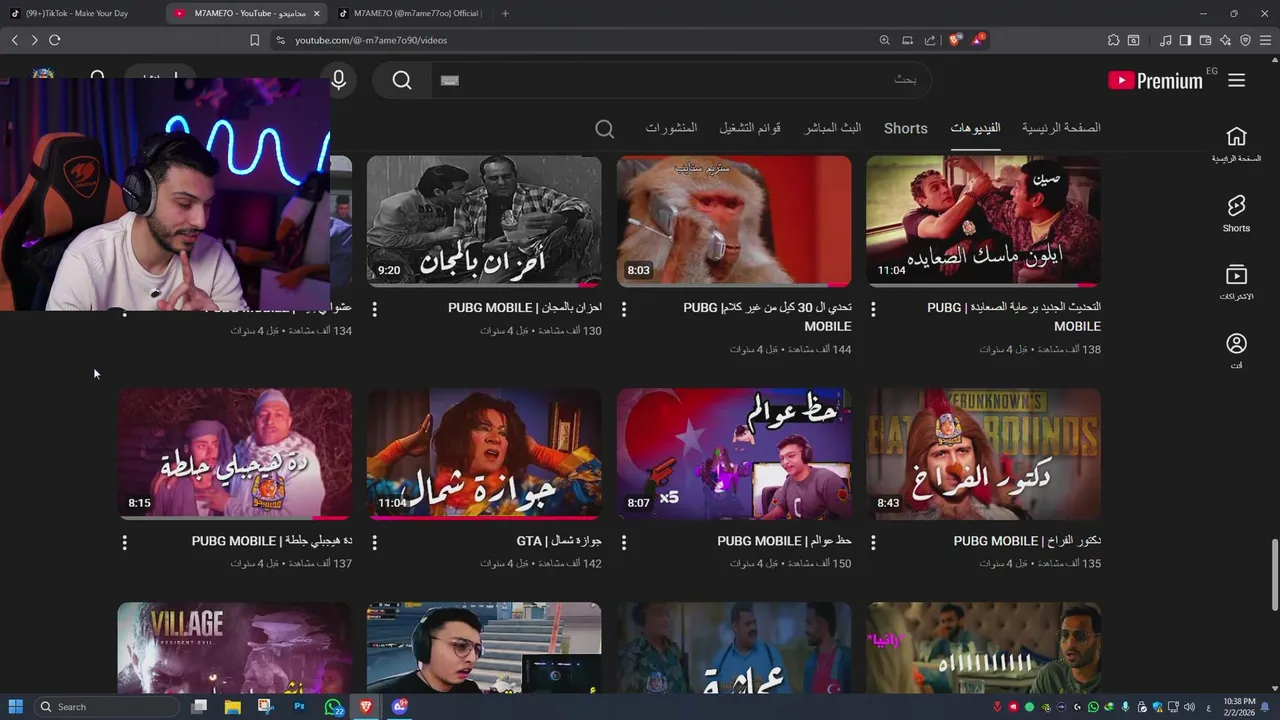
Task: Click the voice search microphone button
Action: pyautogui.click(x=338, y=80)
